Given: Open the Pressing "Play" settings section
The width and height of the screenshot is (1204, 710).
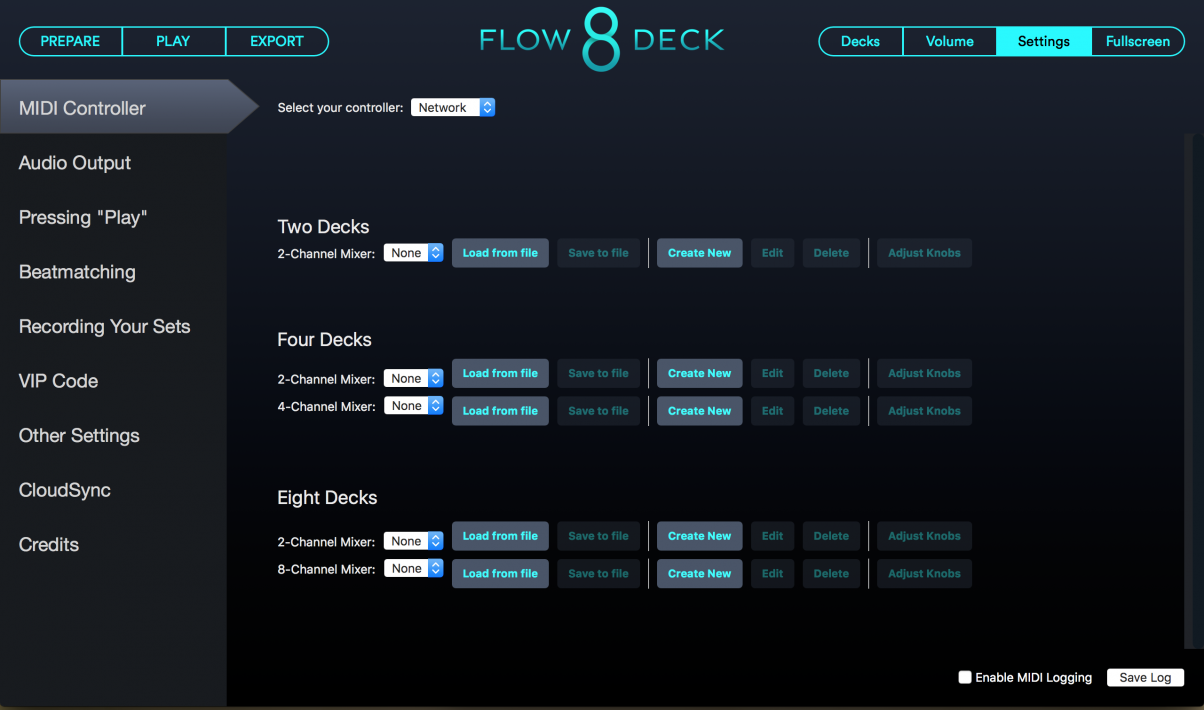Looking at the screenshot, I should 83,217.
